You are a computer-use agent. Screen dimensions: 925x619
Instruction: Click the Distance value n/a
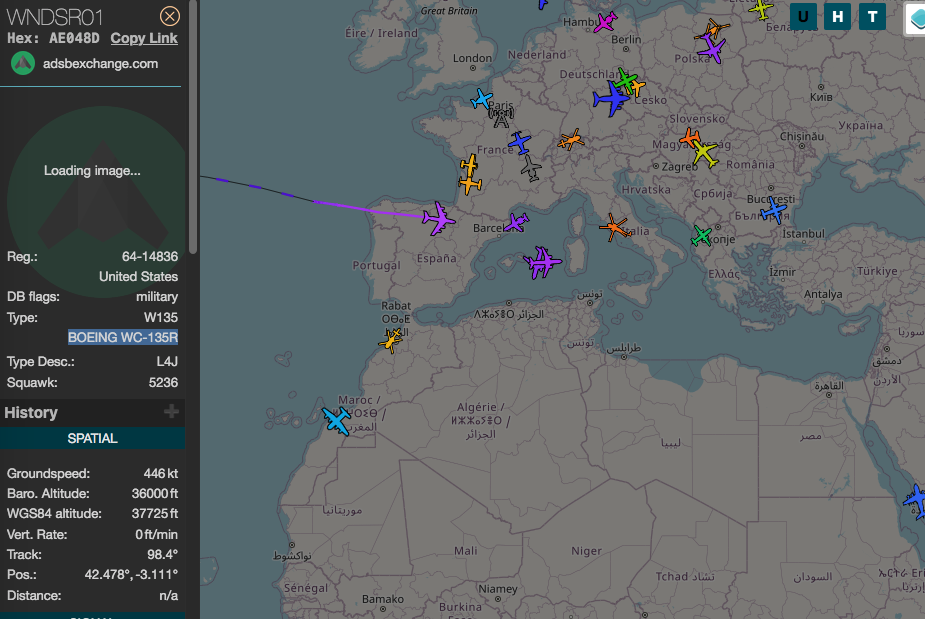169,595
